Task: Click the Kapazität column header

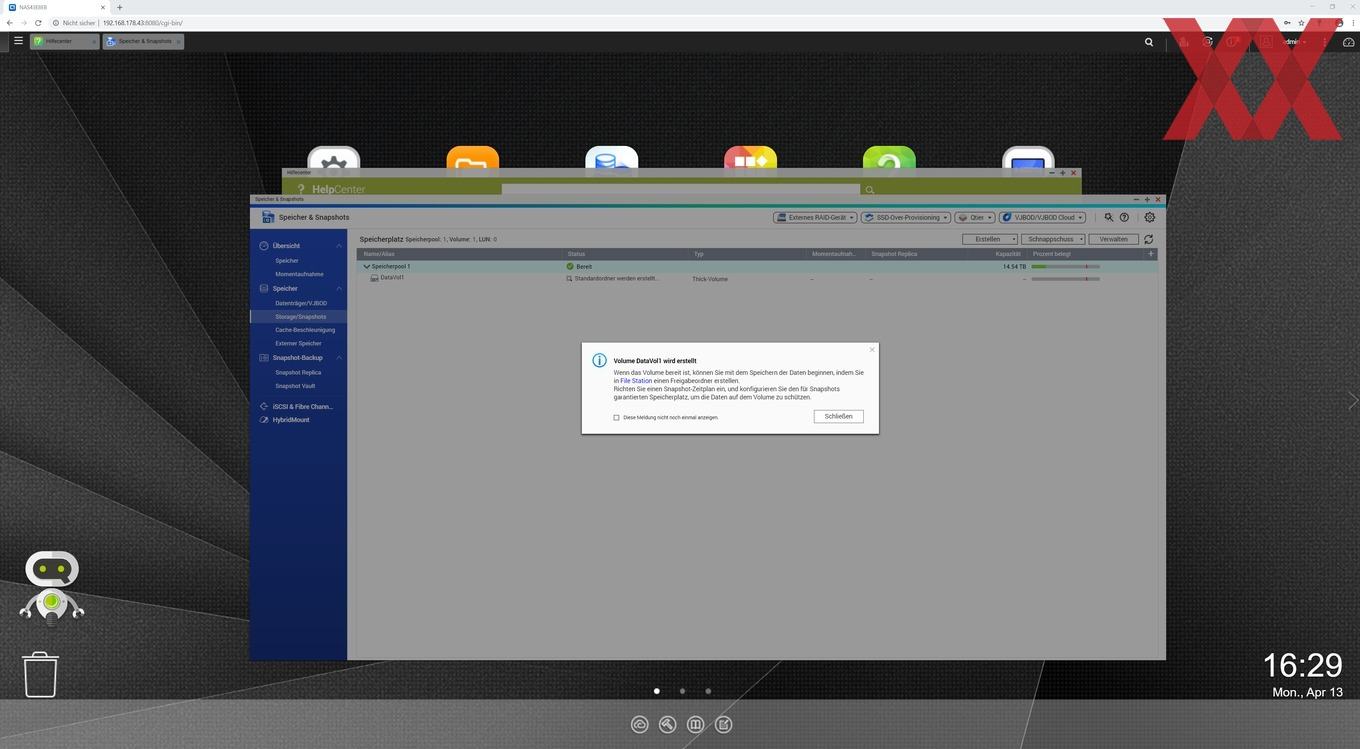Action: pos(1008,254)
